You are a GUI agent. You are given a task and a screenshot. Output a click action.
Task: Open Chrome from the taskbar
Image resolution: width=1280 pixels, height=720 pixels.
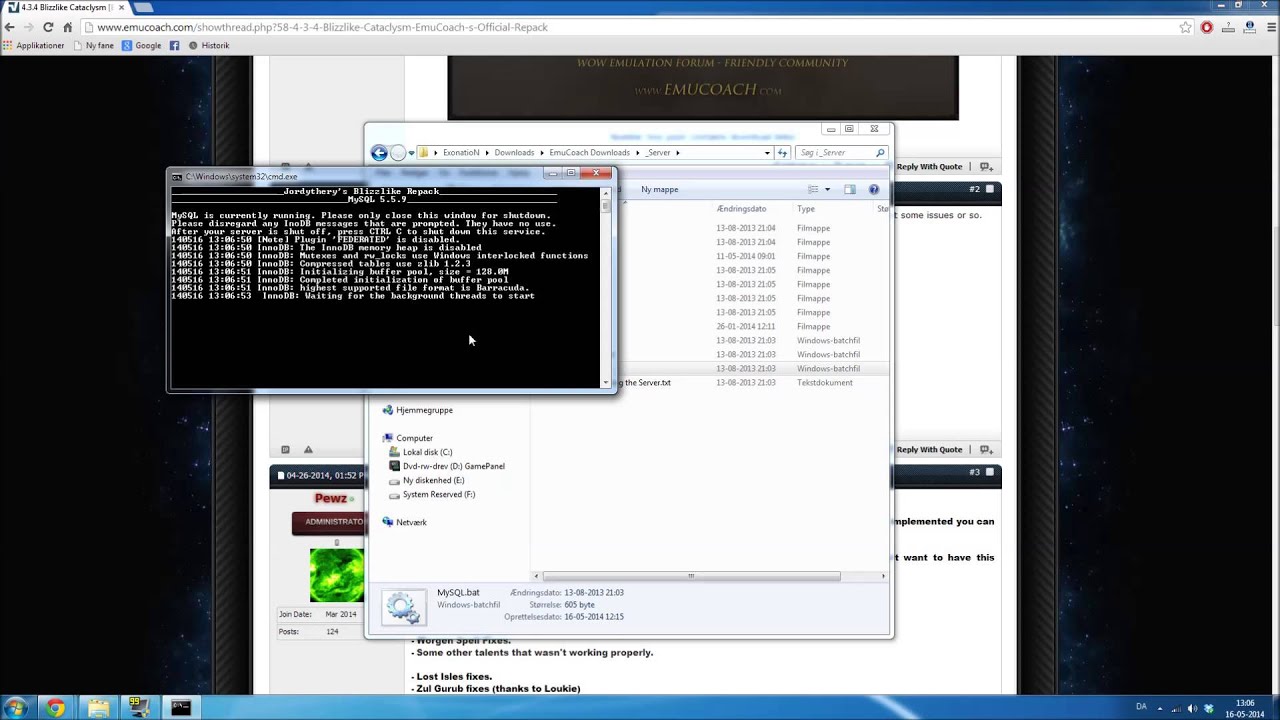pyautogui.click(x=55, y=708)
